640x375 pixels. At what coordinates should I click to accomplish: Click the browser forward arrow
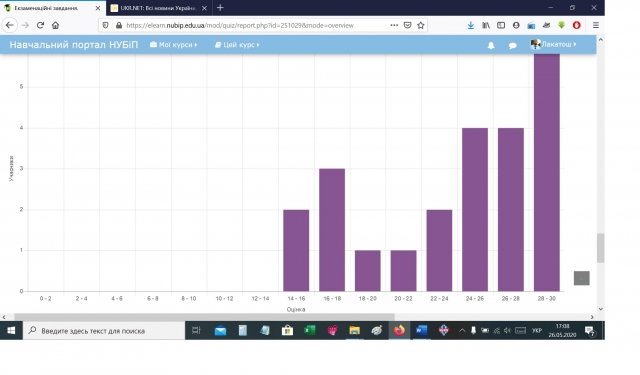(25, 25)
